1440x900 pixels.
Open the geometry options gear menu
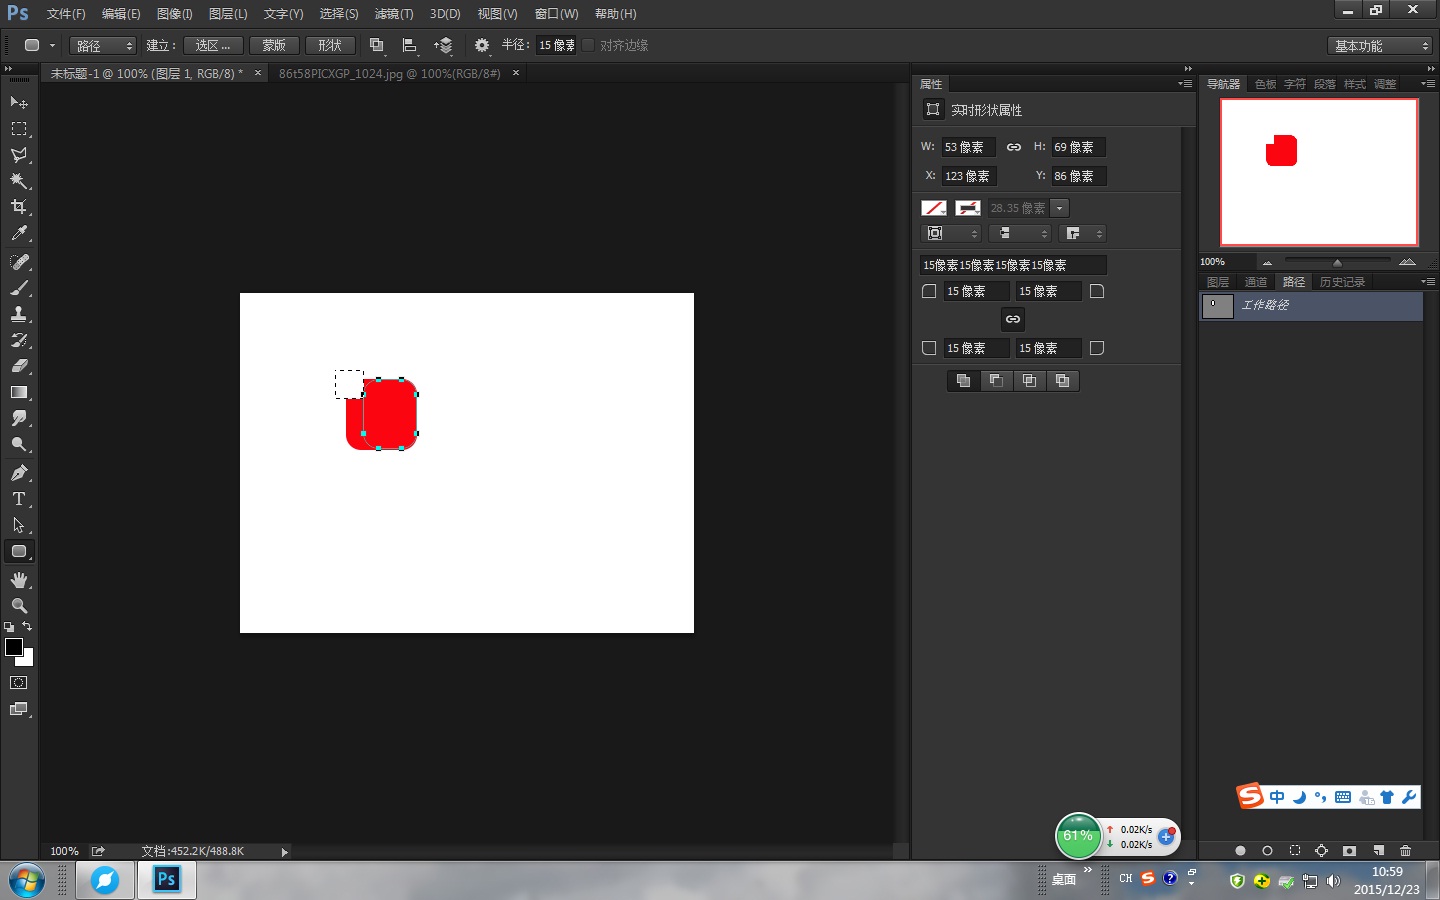[482, 45]
